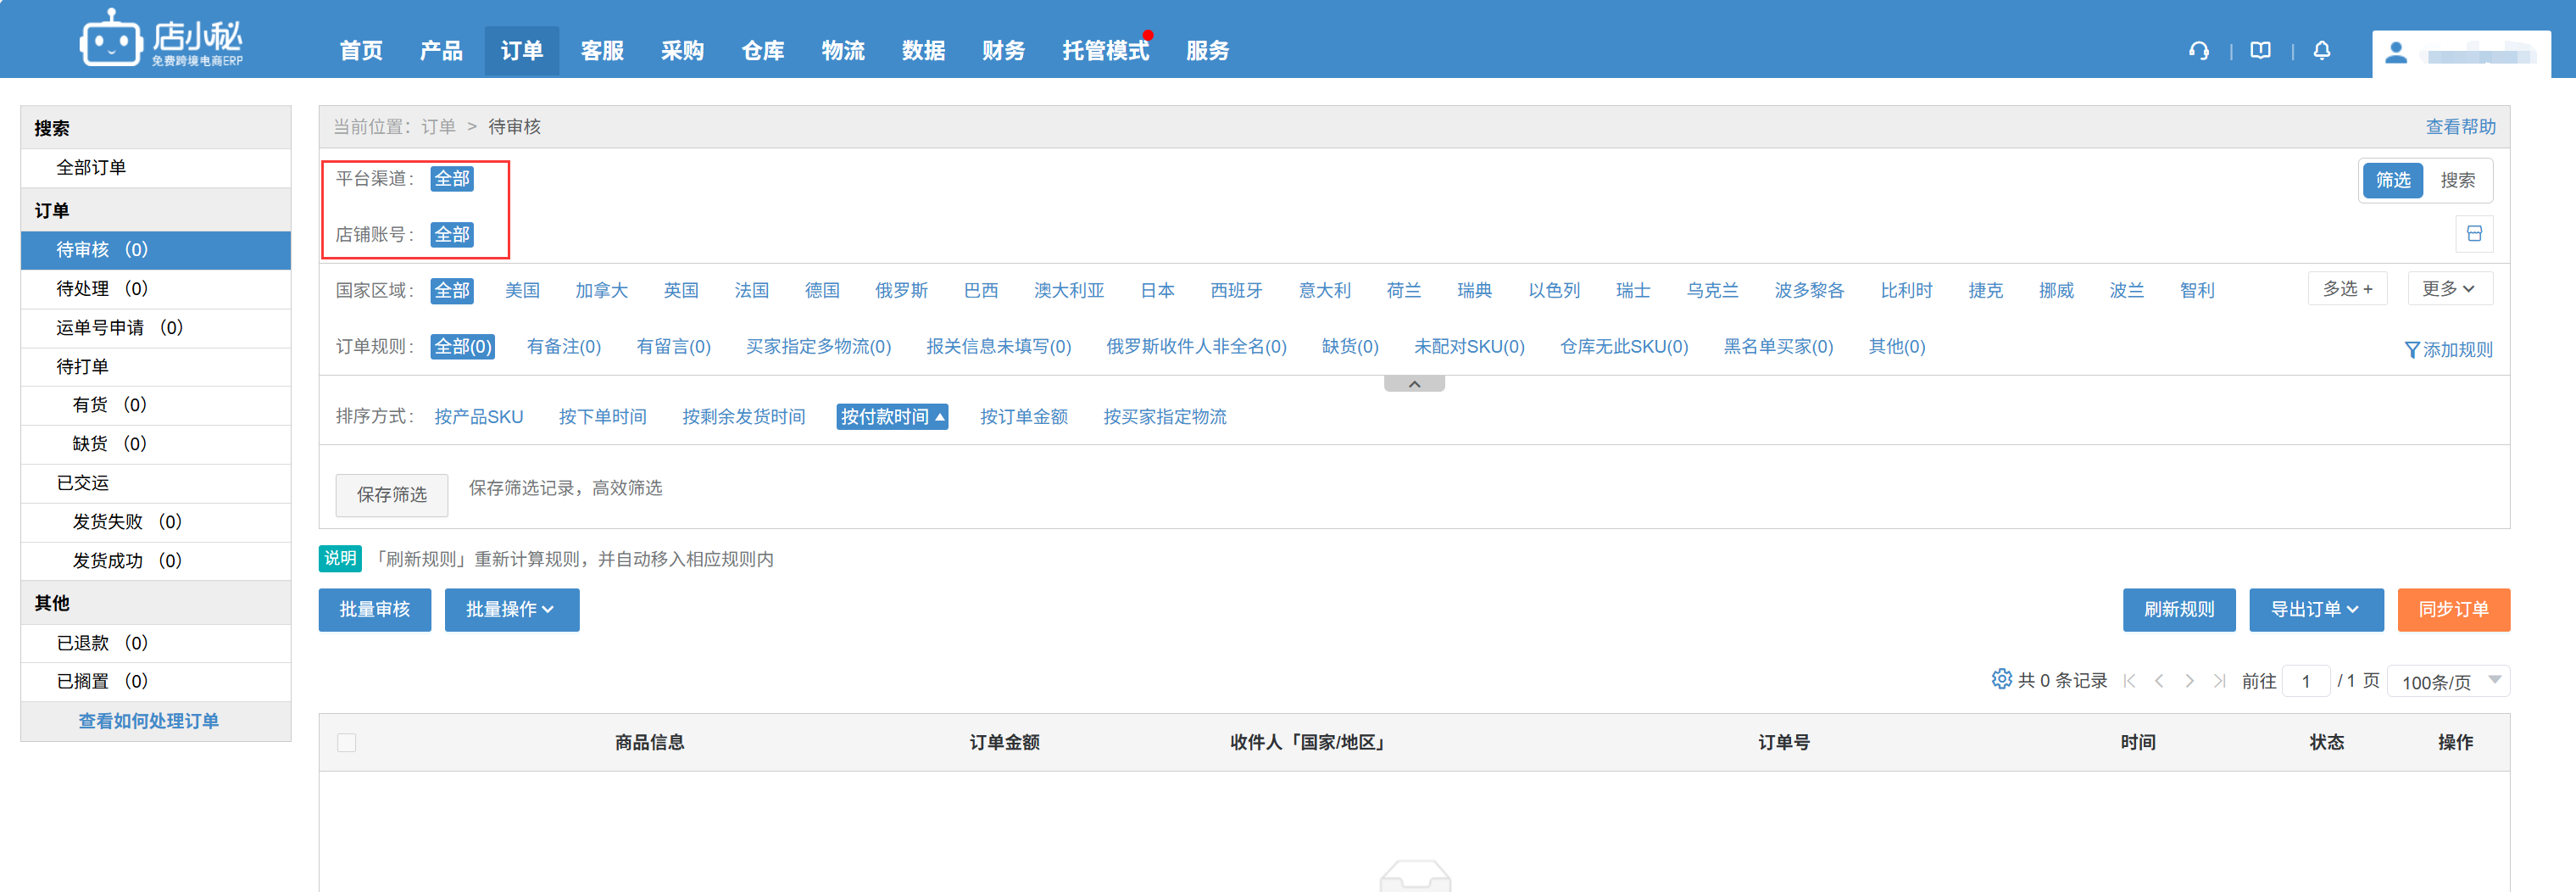Open table settings gear icon
Viewport: 2576px width, 892px height.
coord(2000,679)
